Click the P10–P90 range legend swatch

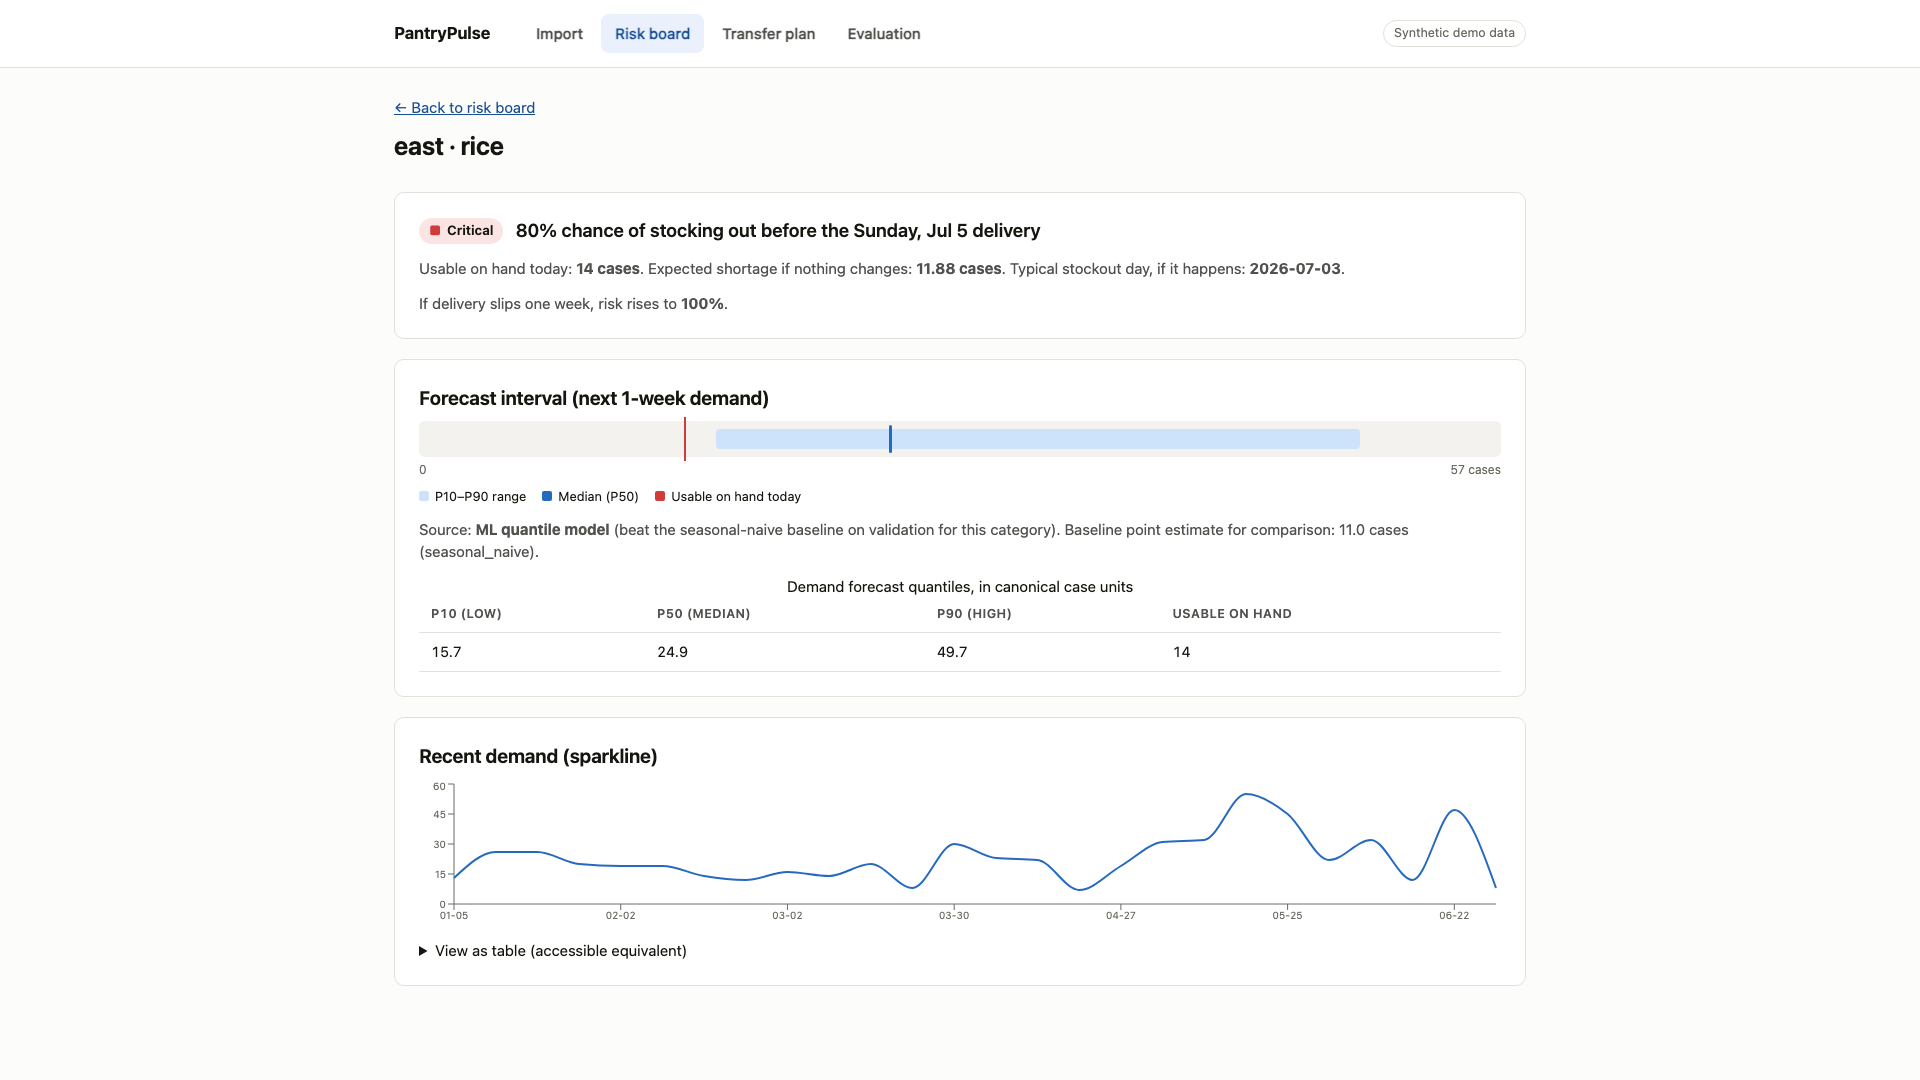(424, 496)
